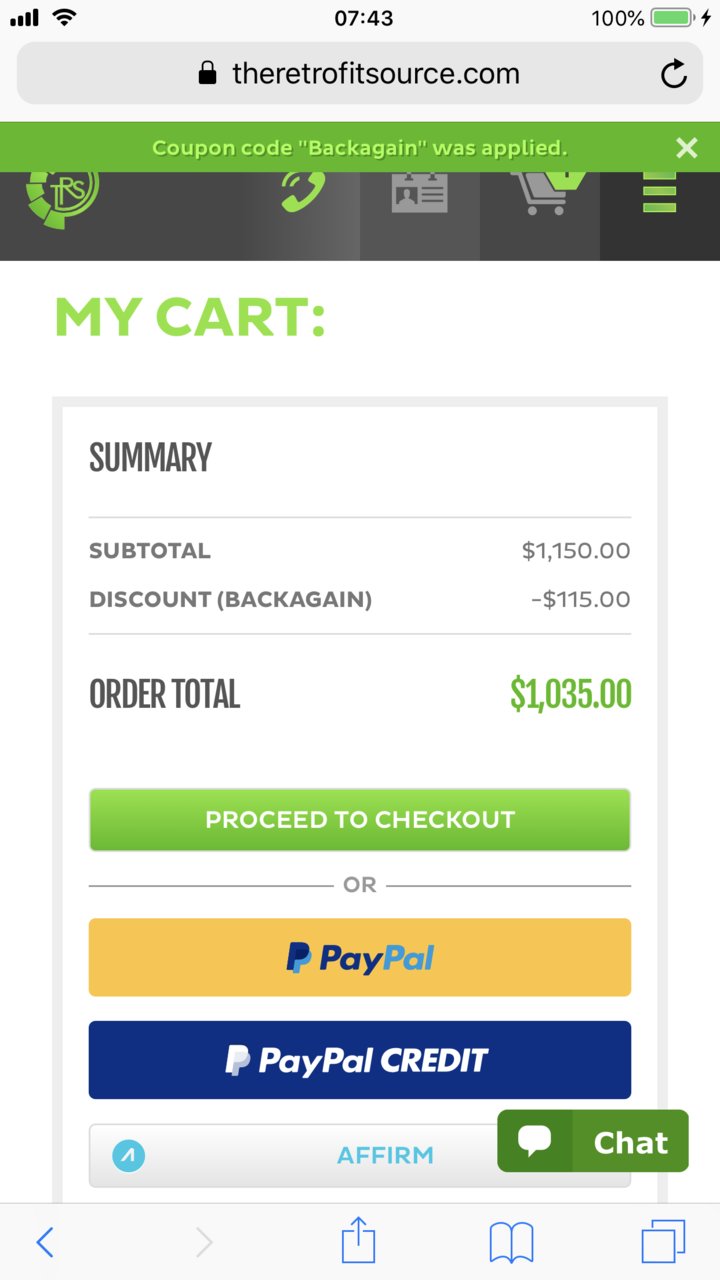This screenshot has height=1280, width=720.
Task: Choose PayPal Credit payment option
Action: point(360,1060)
